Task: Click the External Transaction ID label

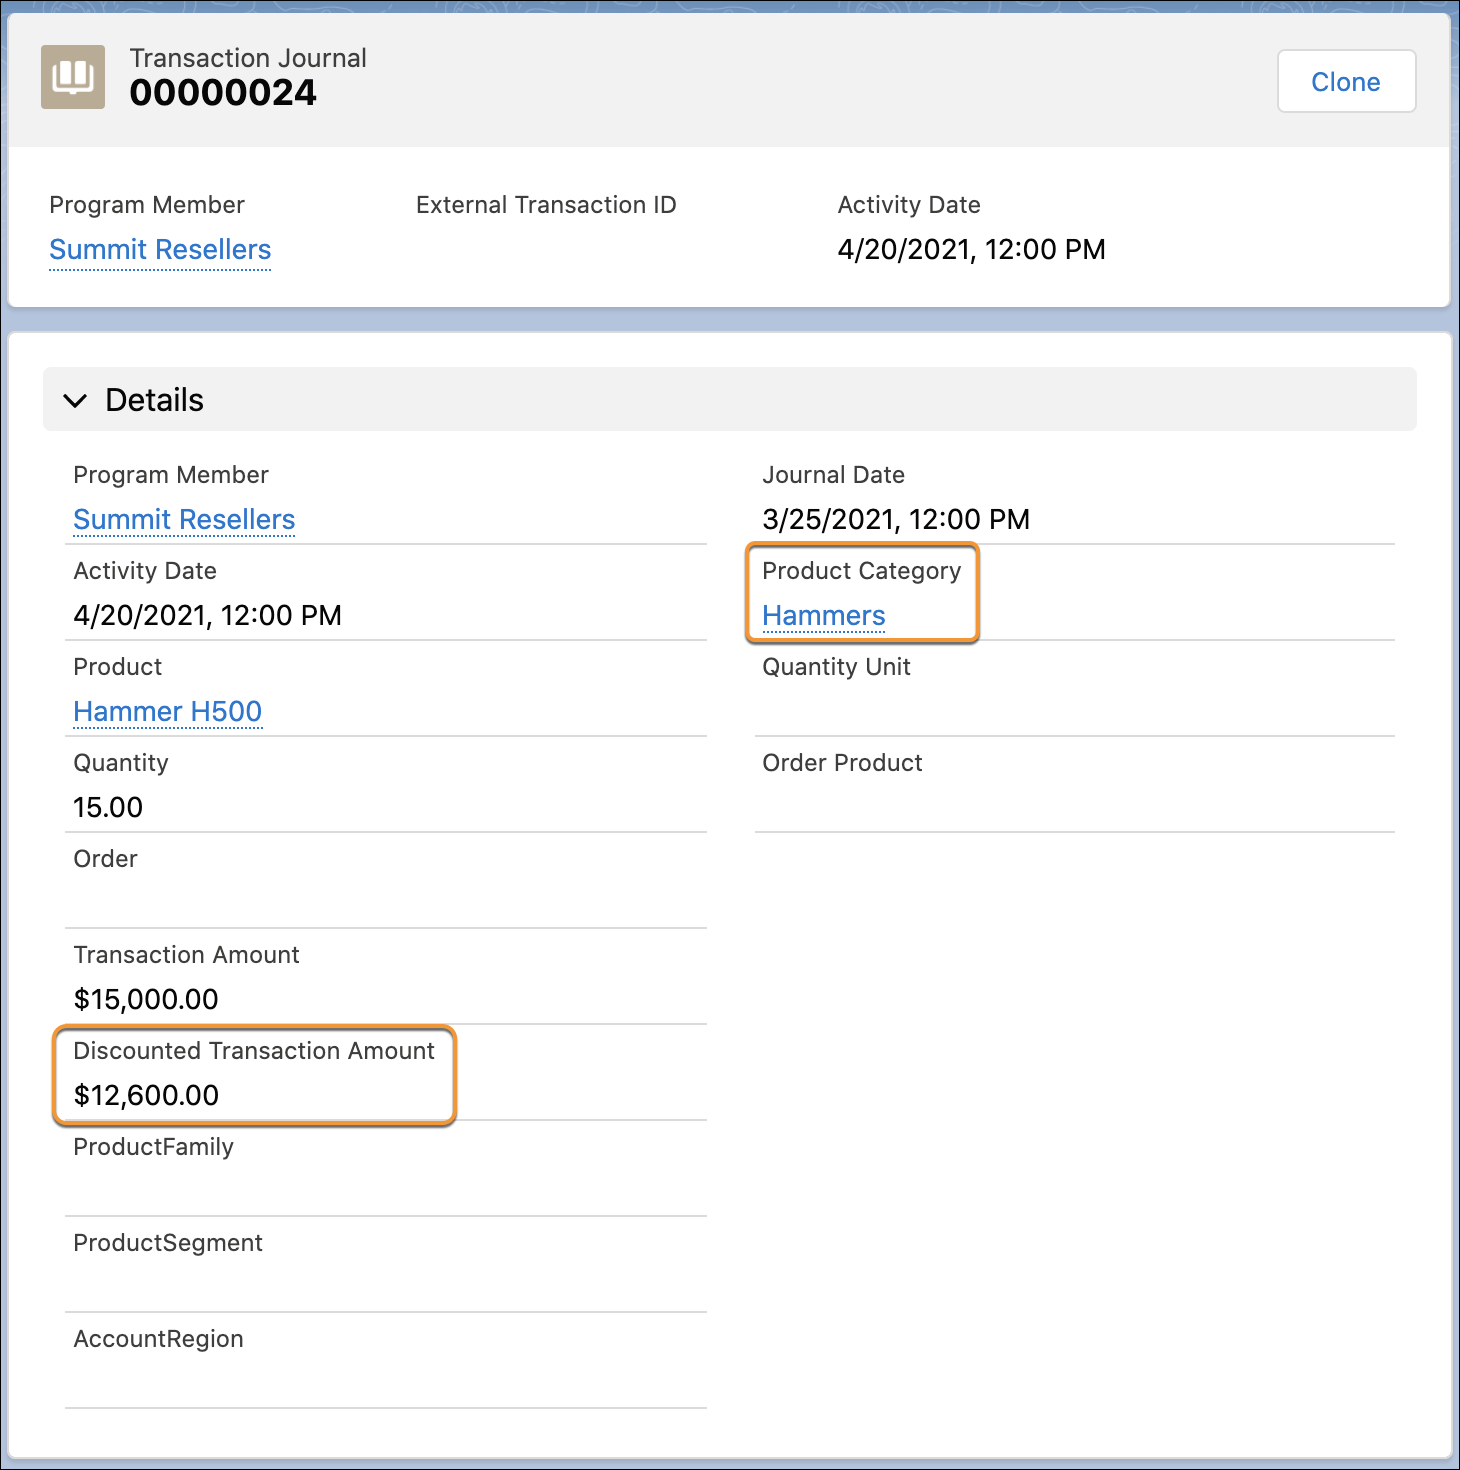Action: [546, 204]
